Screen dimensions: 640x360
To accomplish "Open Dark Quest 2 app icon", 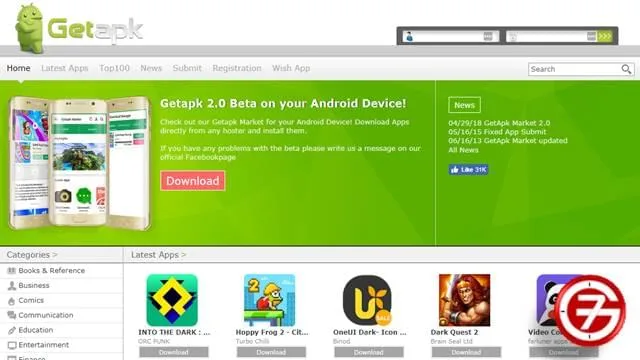I will pos(464,300).
